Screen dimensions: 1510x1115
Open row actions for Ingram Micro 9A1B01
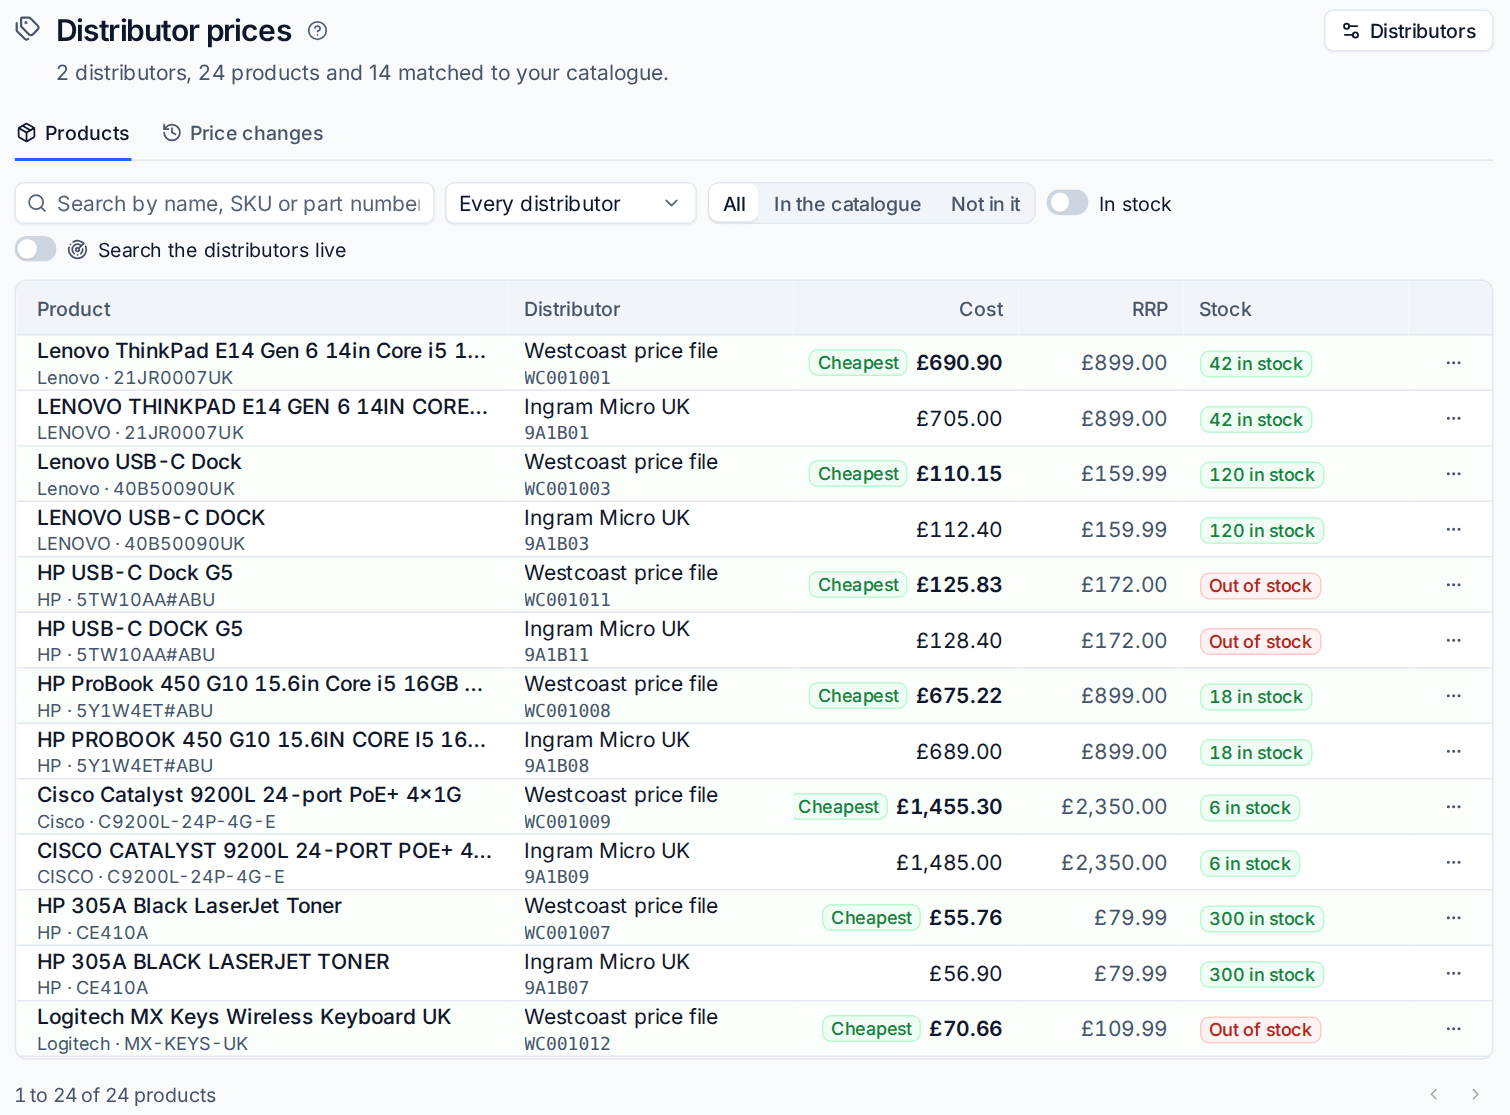[1453, 419]
